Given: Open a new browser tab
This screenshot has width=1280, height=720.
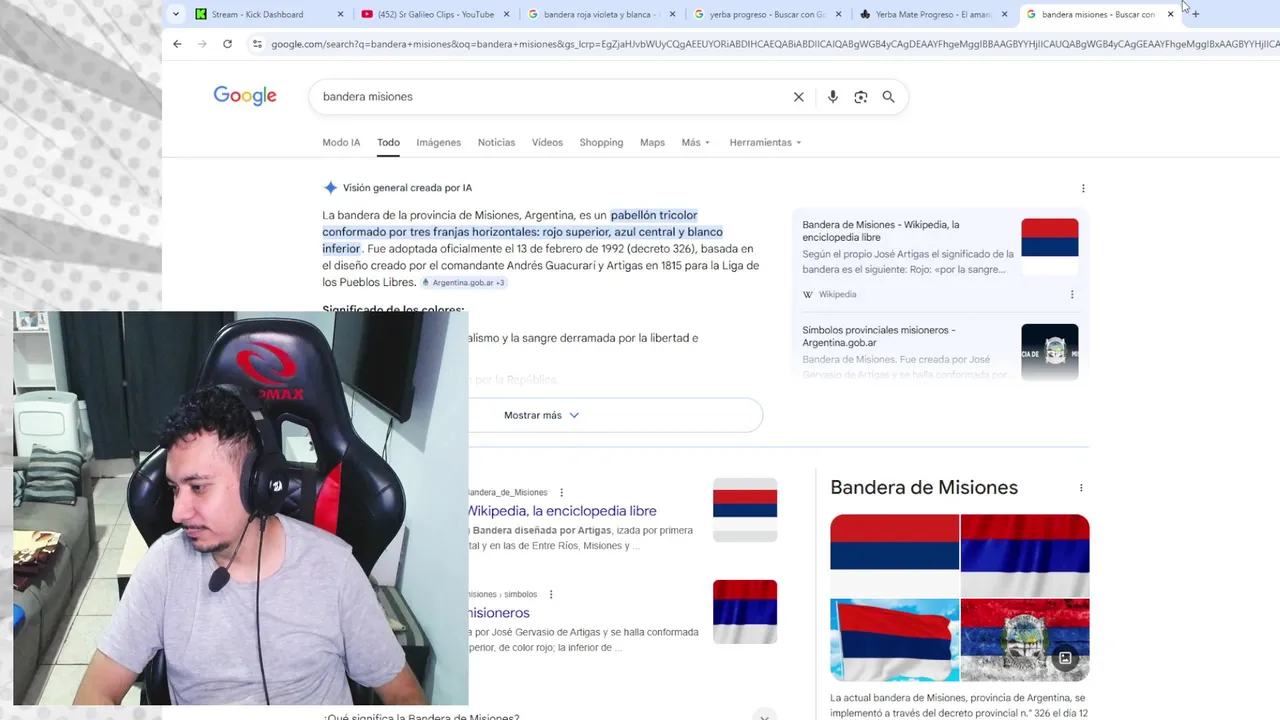Looking at the screenshot, I should pos(1195,14).
